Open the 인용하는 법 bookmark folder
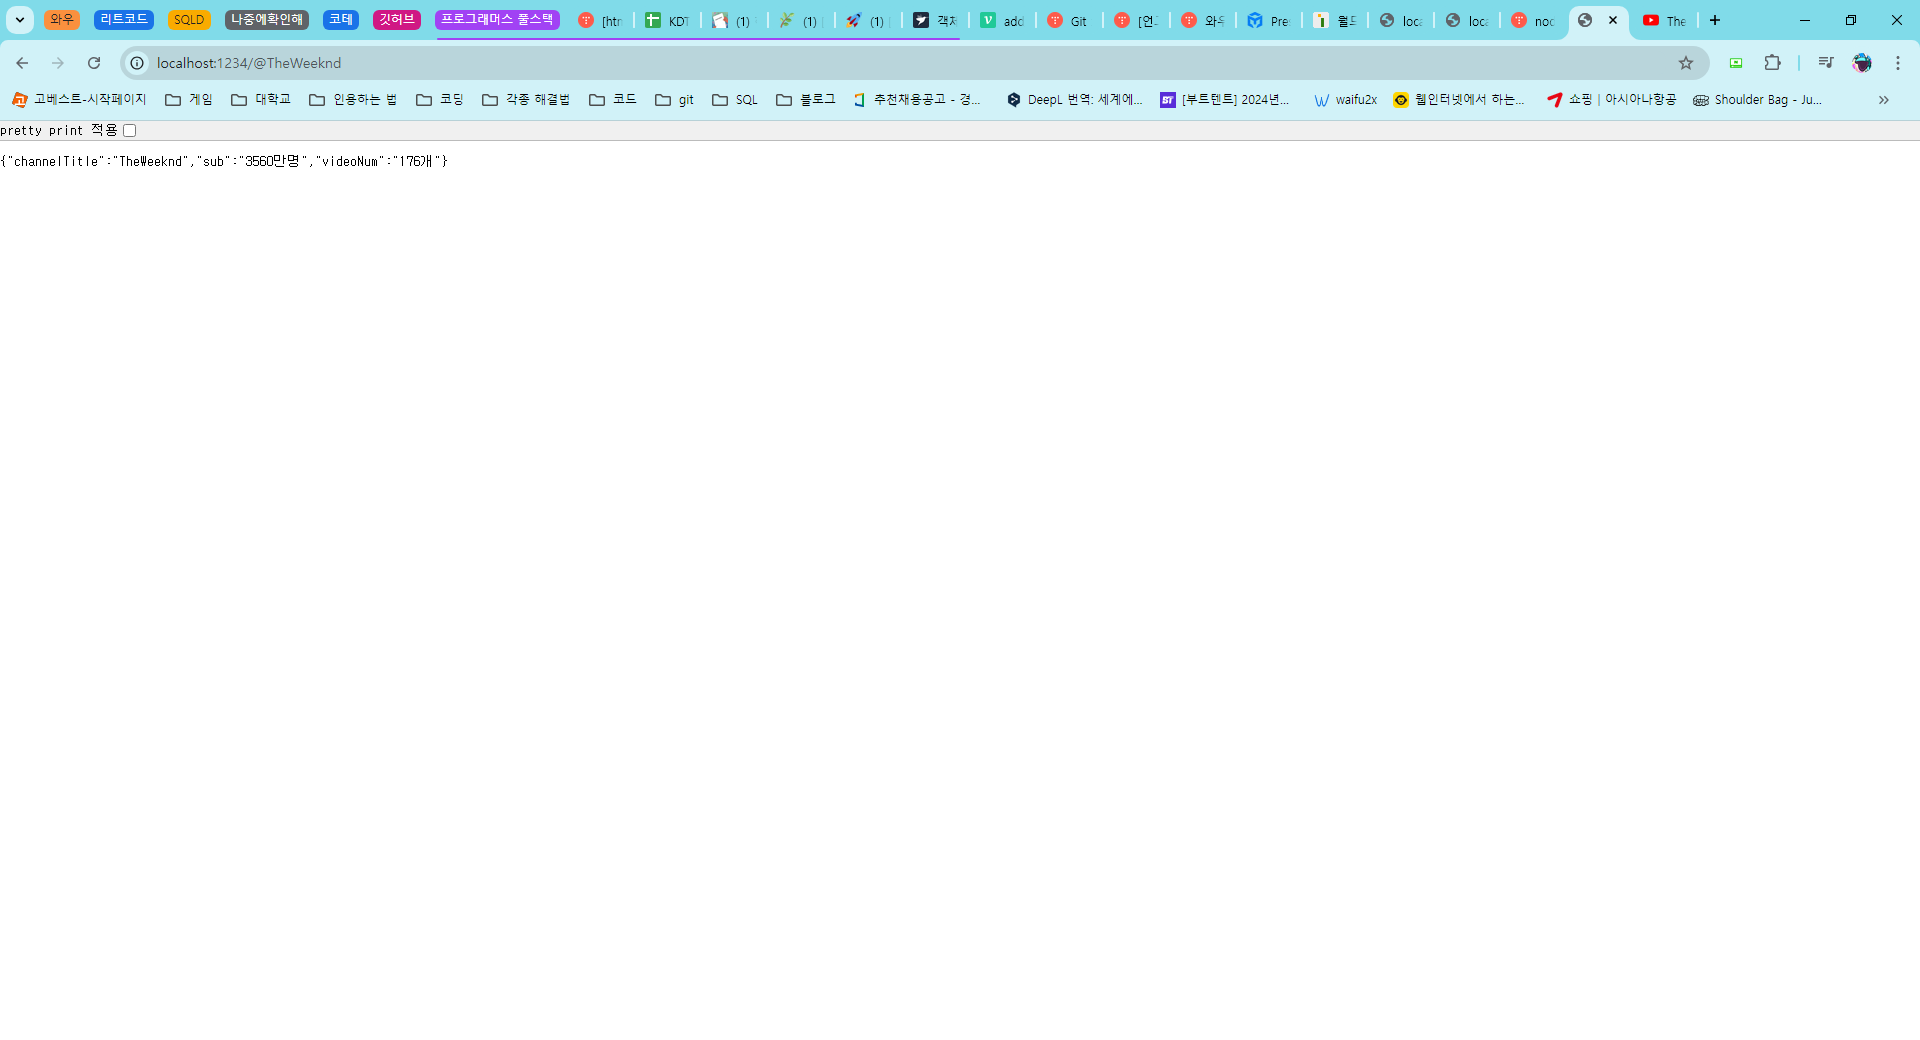Image resolution: width=1920 pixels, height=1040 pixels. coord(353,100)
